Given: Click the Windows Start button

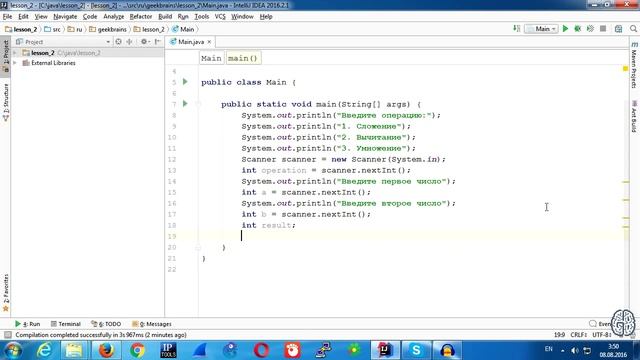Looking at the screenshot, I should click(13, 350).
